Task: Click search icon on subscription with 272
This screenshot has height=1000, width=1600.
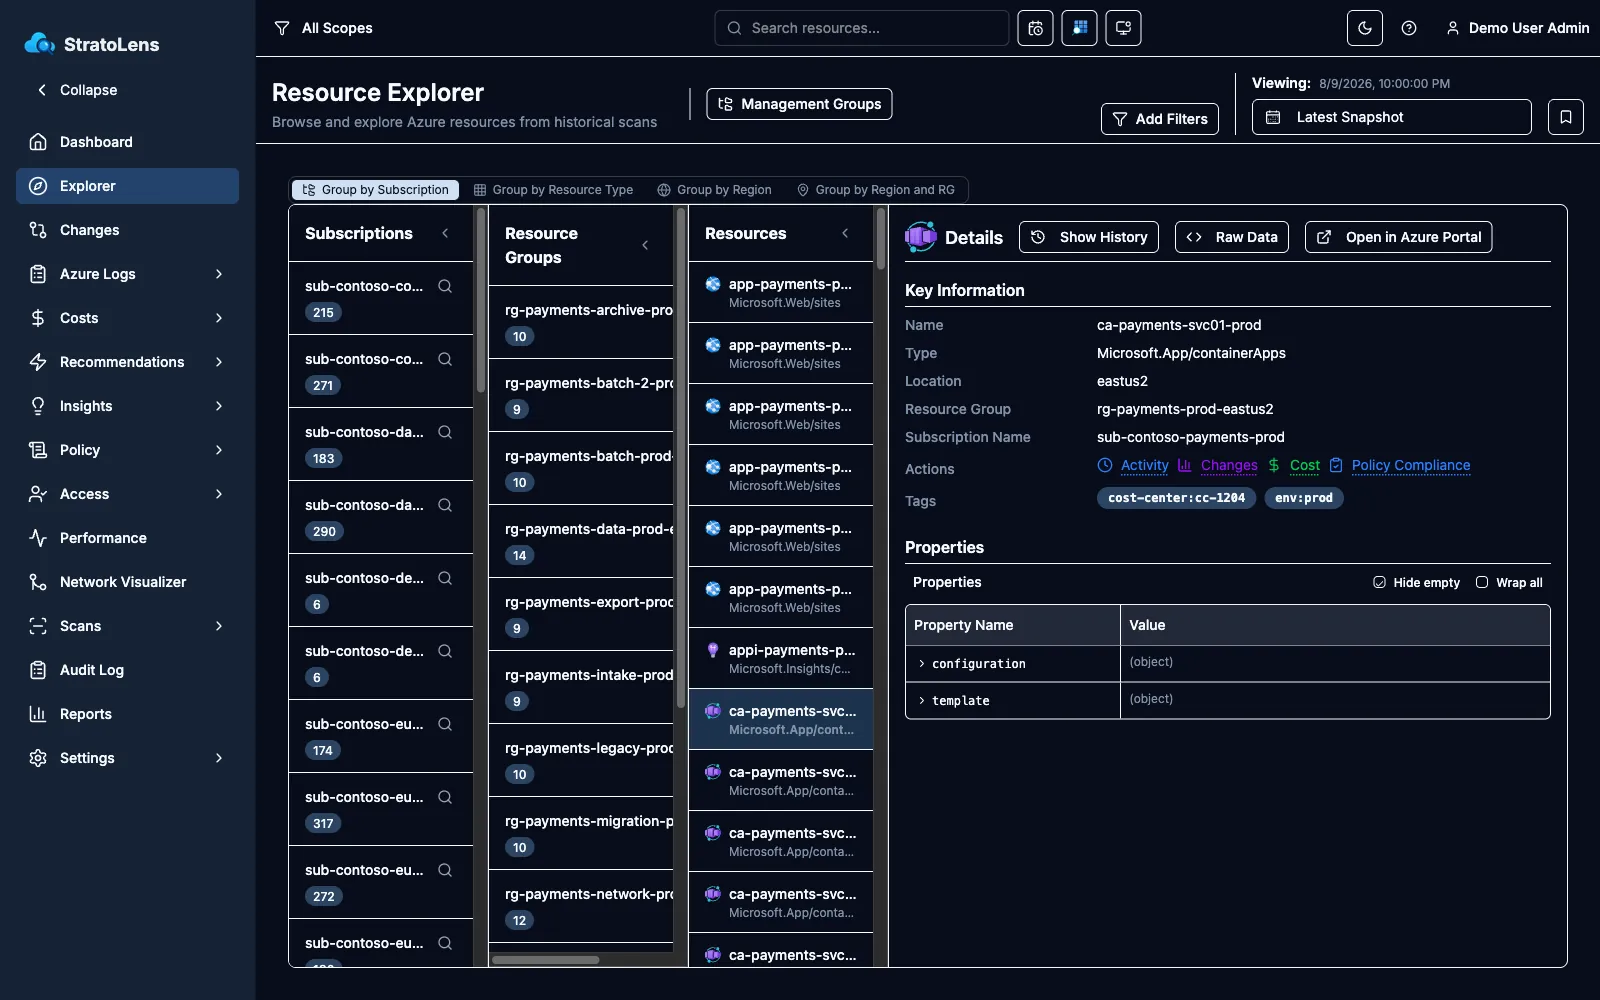Action: (x=445, y=870)
